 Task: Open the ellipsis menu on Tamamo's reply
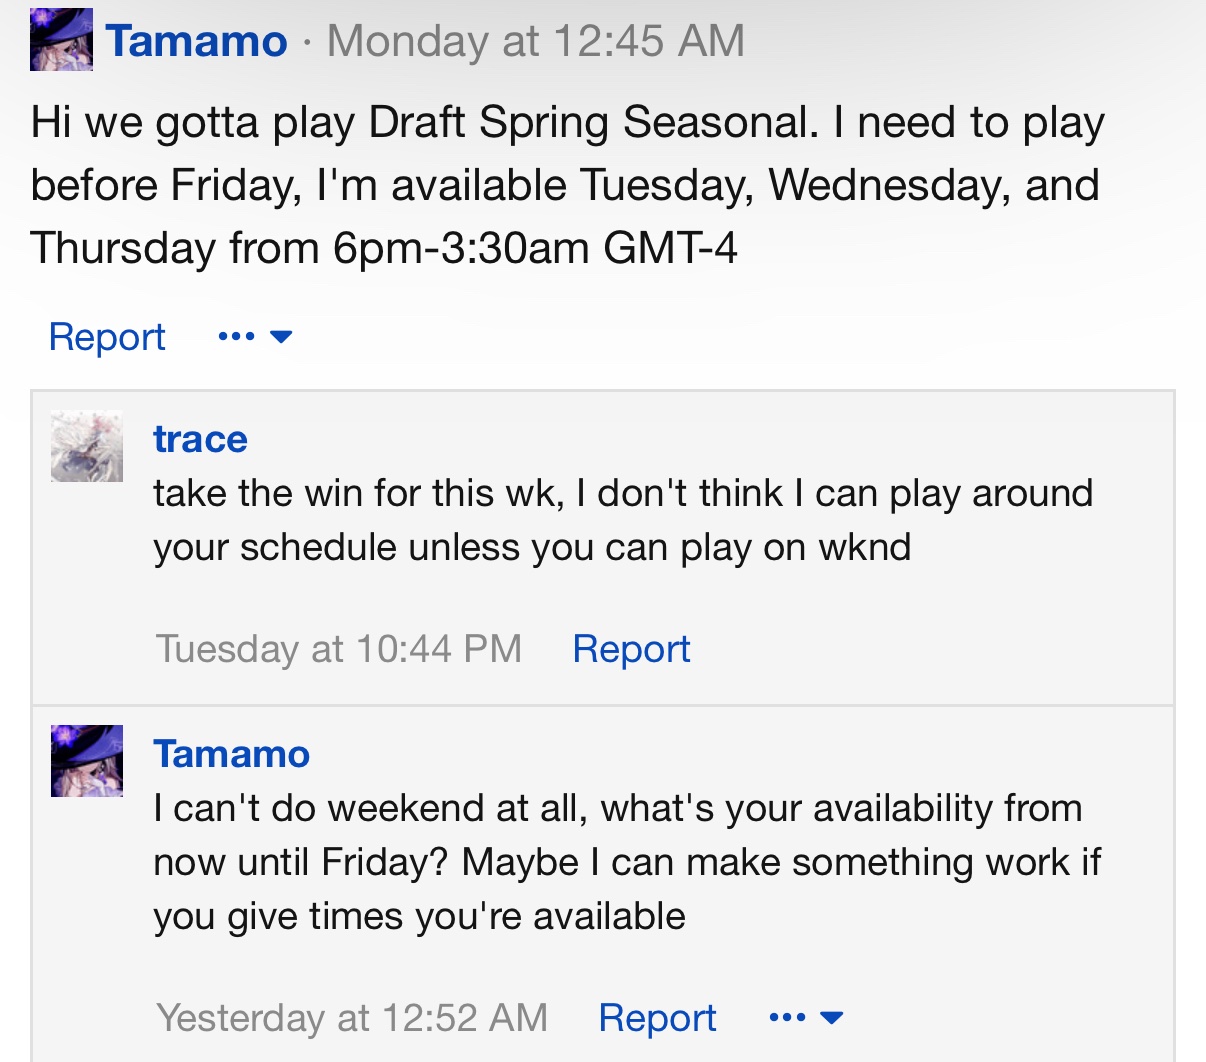787,1018
